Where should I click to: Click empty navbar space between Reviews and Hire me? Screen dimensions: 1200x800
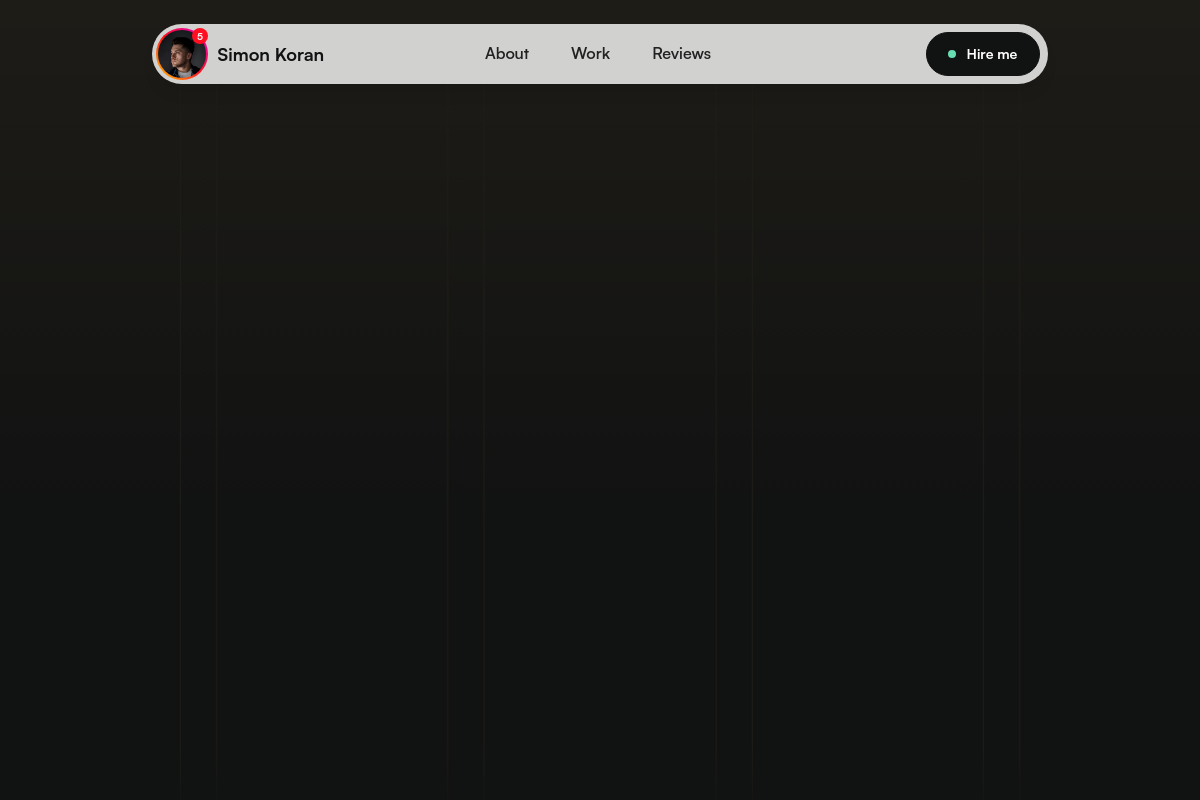(x=818, y=54)
